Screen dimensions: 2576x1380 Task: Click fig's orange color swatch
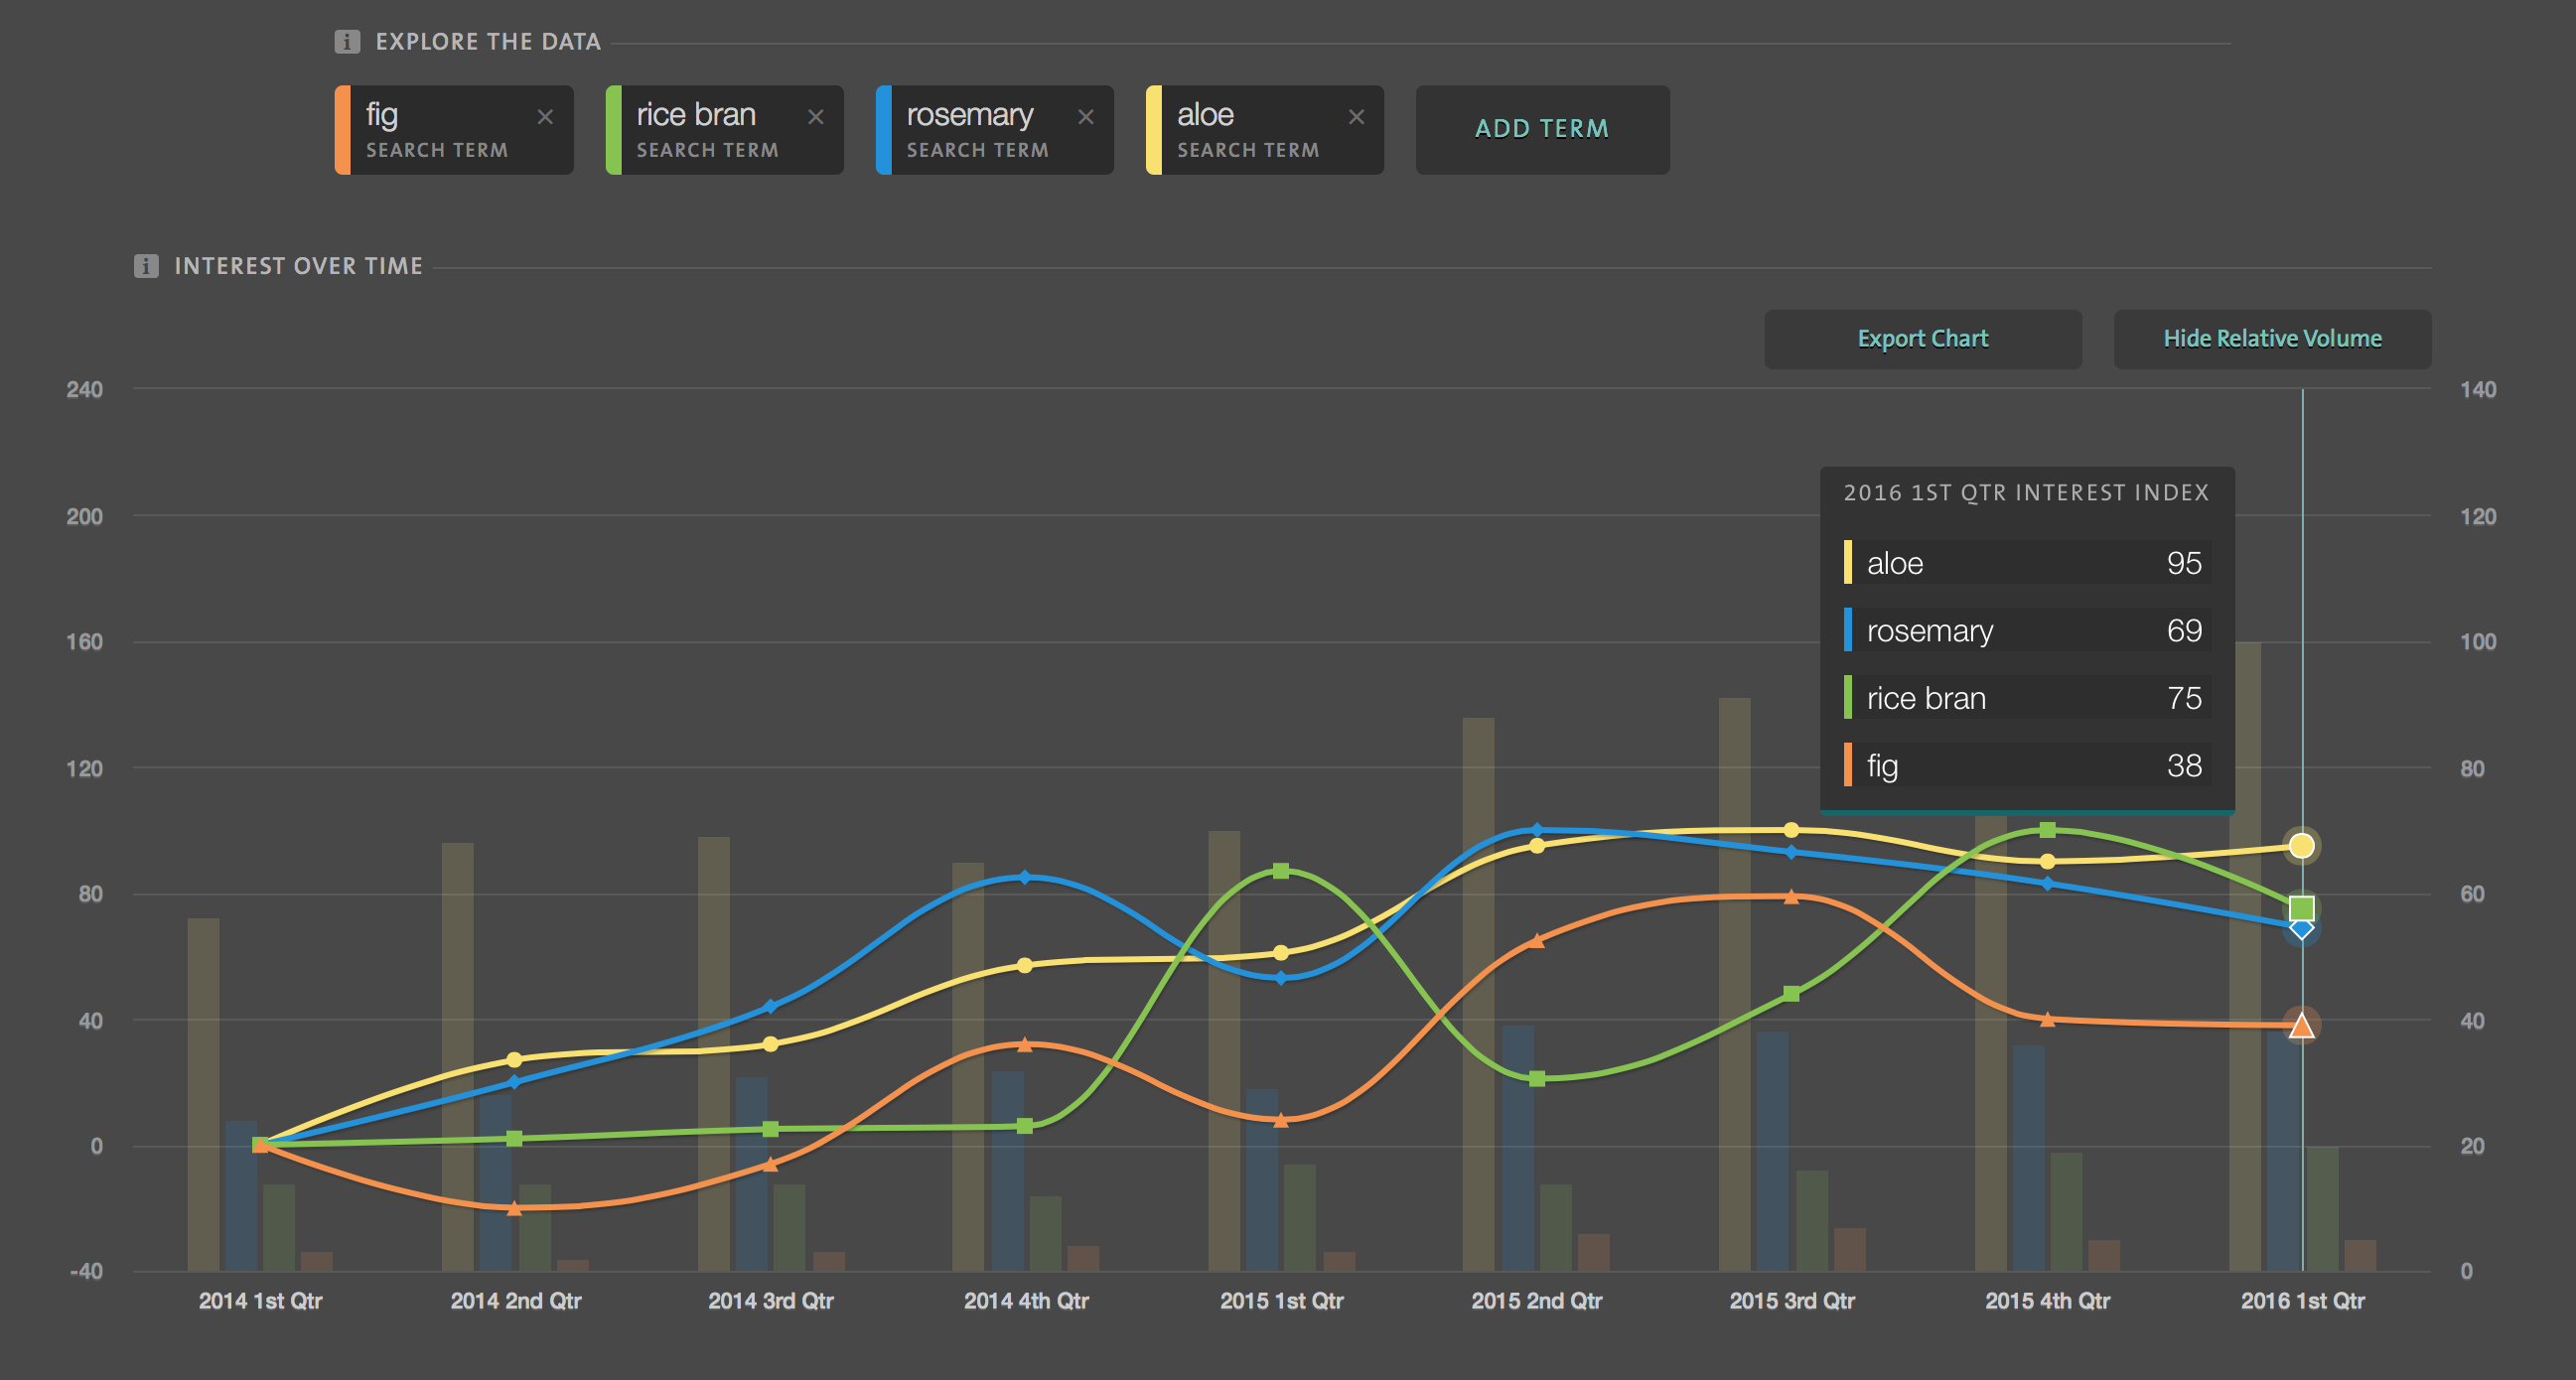click(x=343, y=130)
